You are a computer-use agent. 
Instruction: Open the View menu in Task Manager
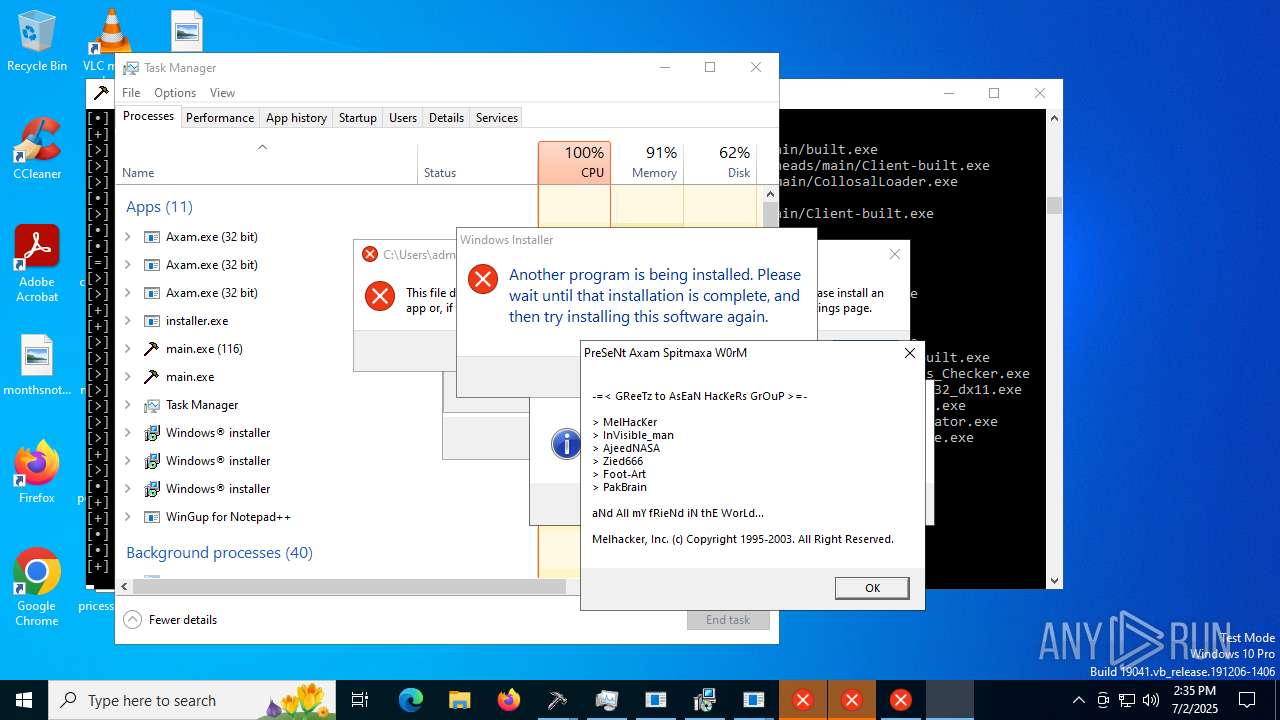222,93
